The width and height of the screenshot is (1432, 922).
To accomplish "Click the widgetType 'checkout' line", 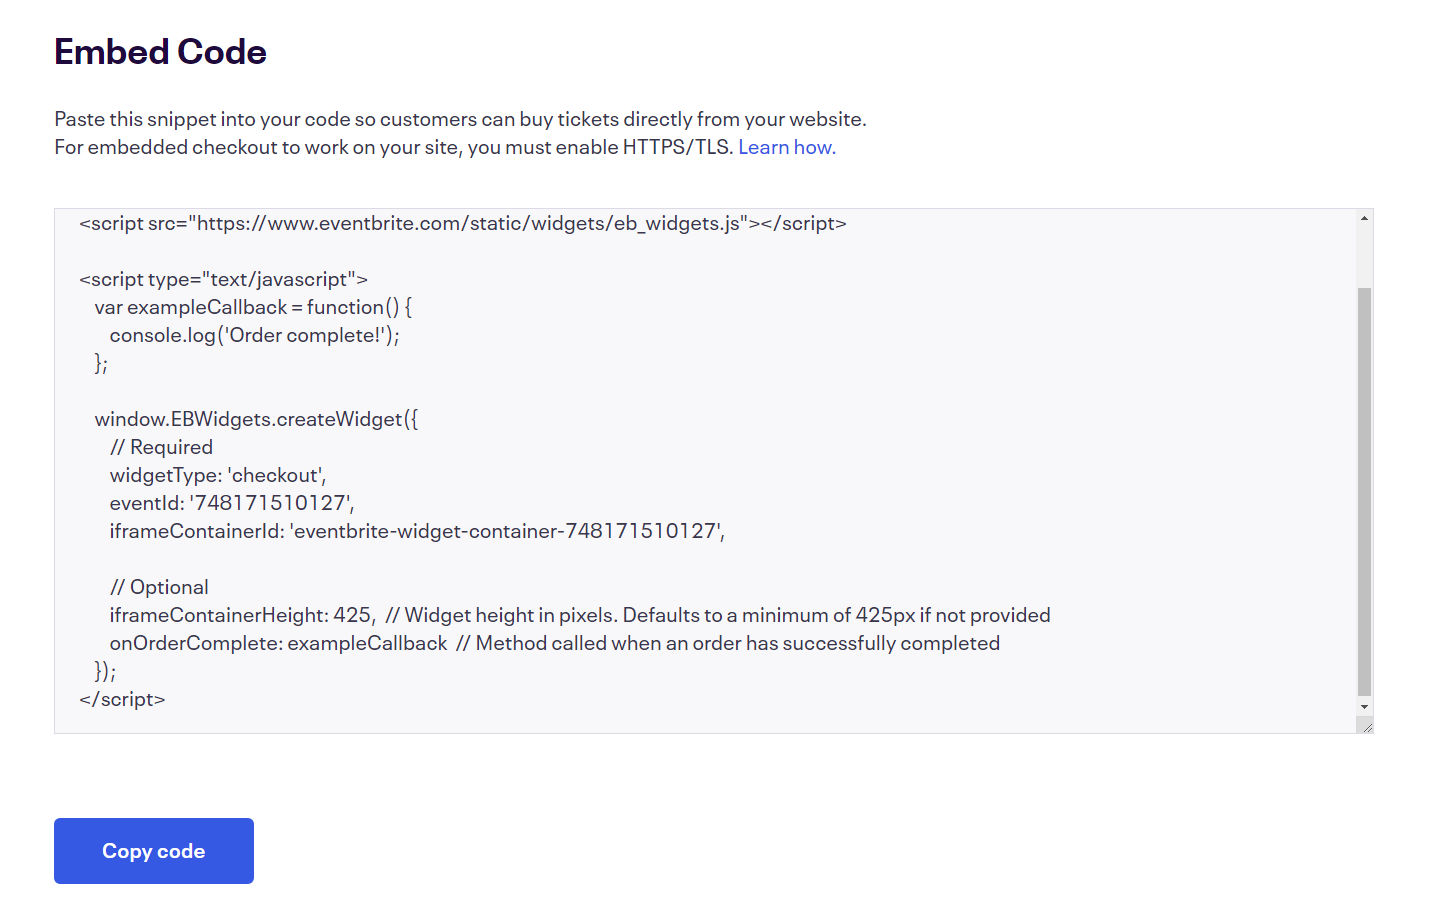I will (217, 474).
